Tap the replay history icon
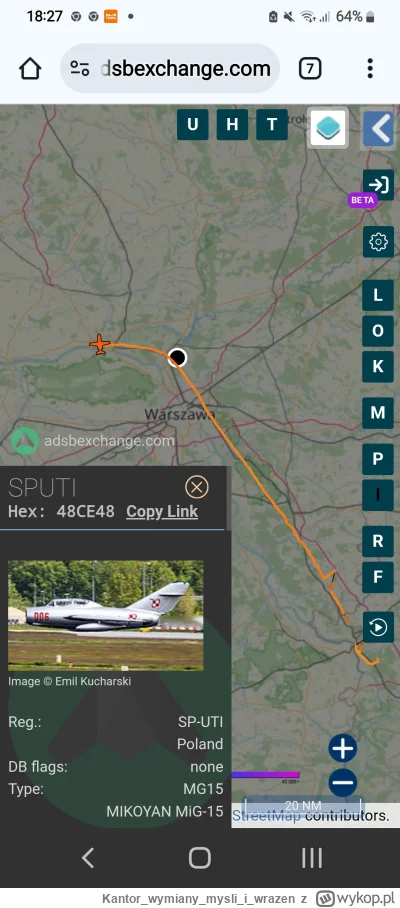Viewport: 400px width, 908px height. click(x=378, y=627)
